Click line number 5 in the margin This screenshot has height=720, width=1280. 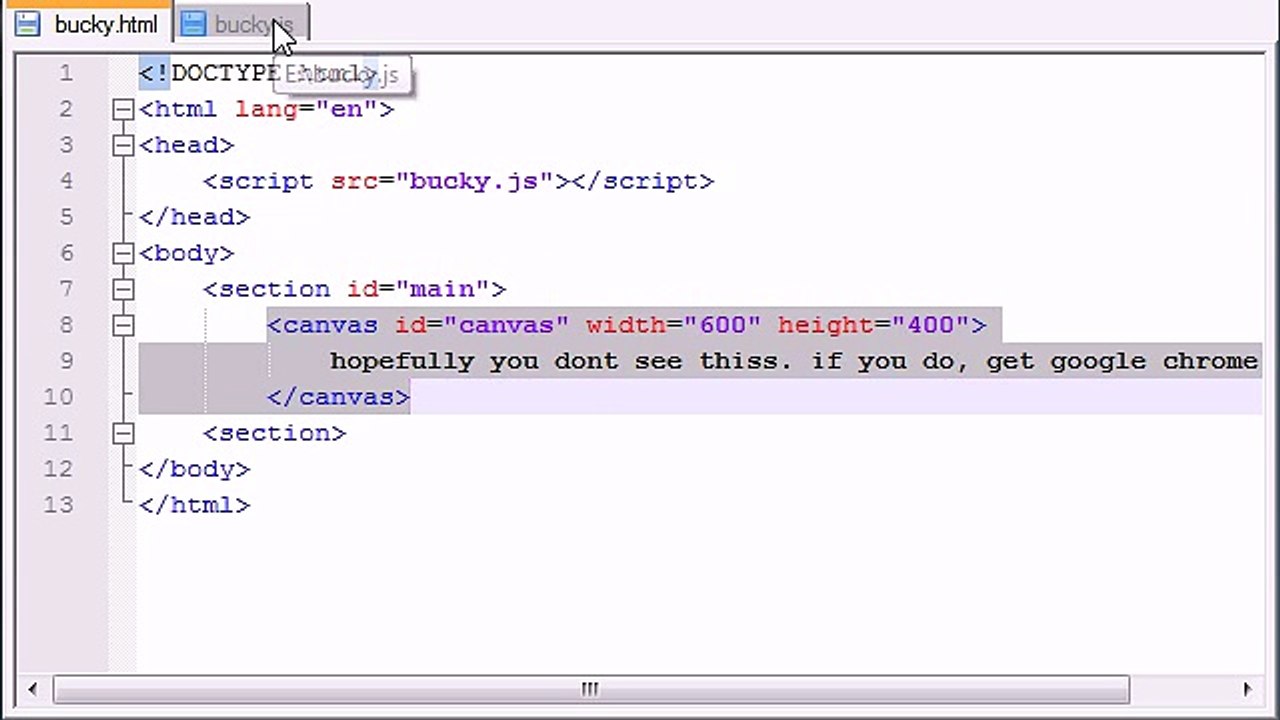[66, 217]
